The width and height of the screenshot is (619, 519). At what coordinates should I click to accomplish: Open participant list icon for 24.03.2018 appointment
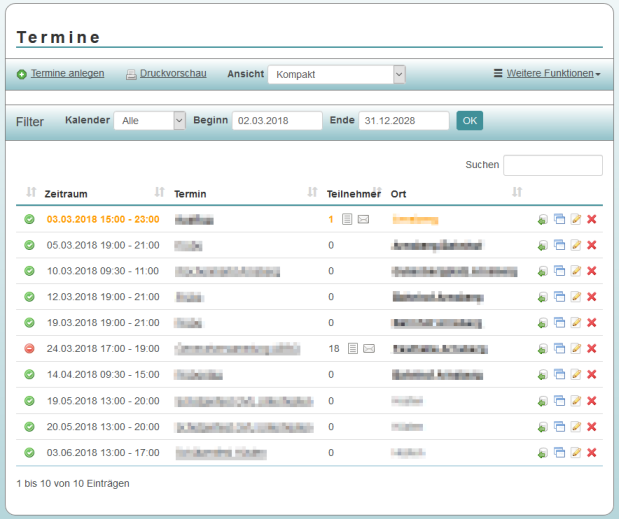353,349
